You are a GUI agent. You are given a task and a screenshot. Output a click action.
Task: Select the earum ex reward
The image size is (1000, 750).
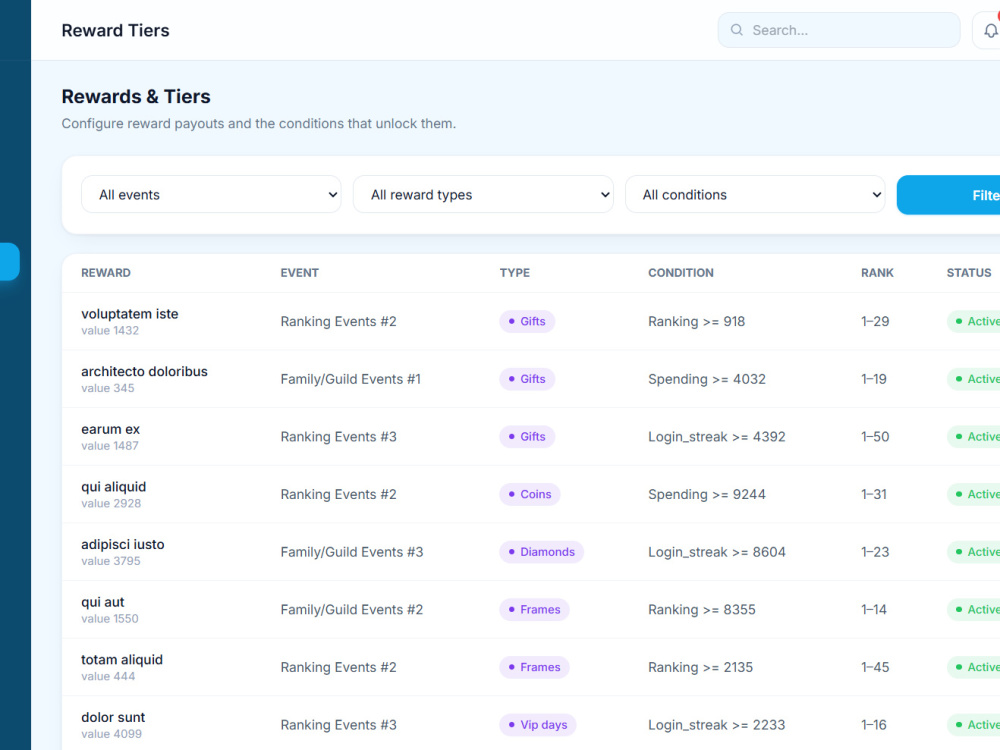pyautogui.click(x=110, y=429)
